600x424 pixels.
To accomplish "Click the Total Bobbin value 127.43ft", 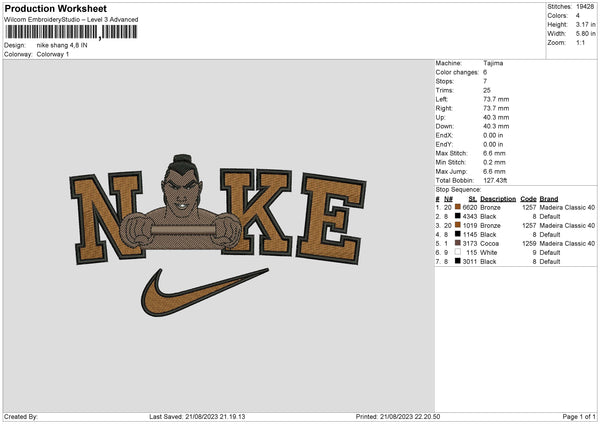I will (495, 181).
